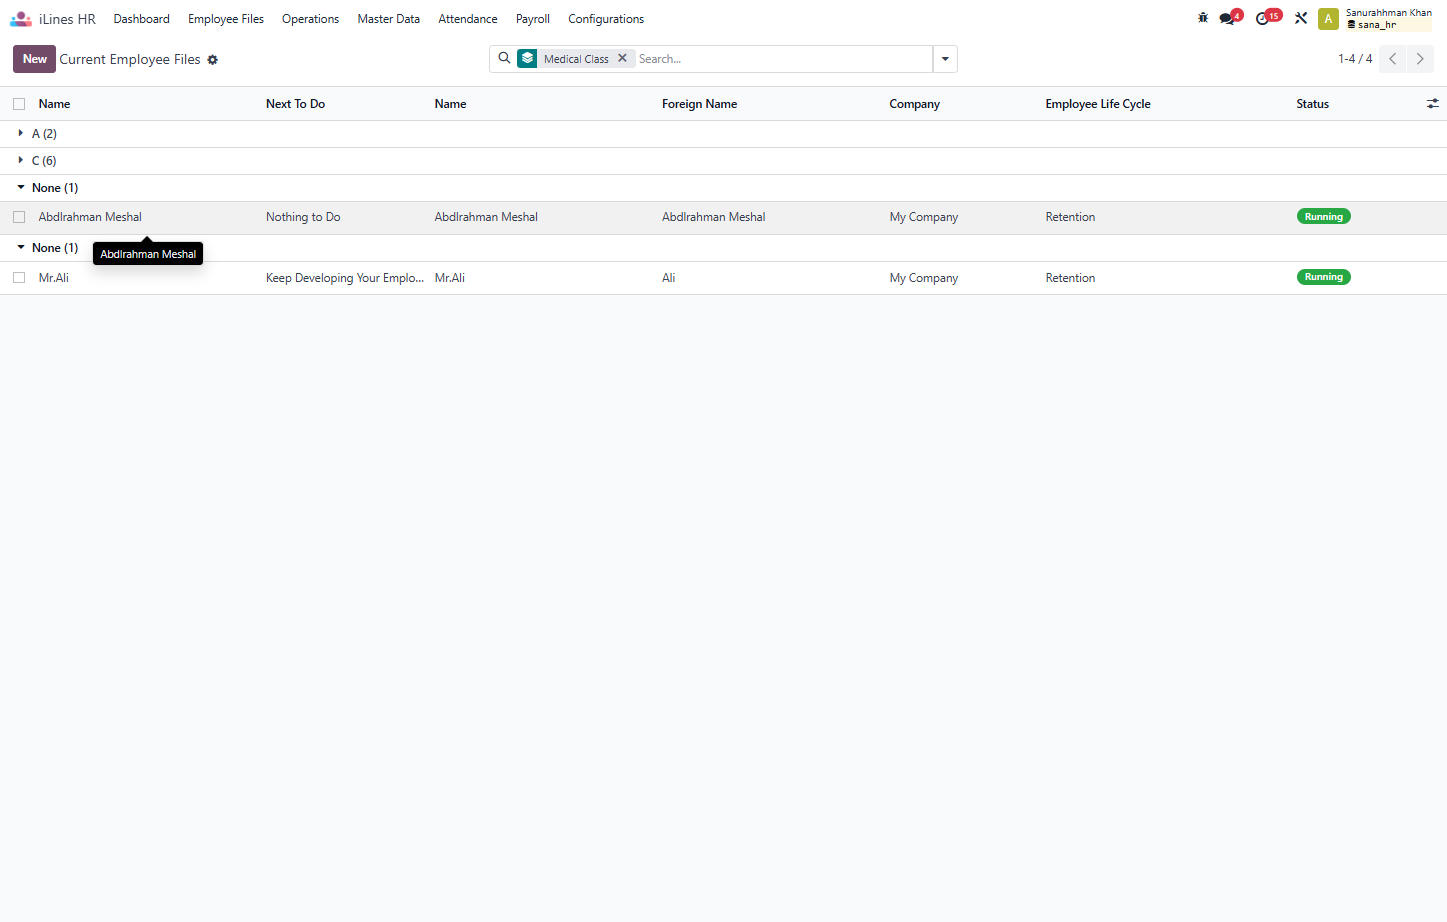Open the Master Data menu
The image size is (1447, 922).
coord(388,19)
